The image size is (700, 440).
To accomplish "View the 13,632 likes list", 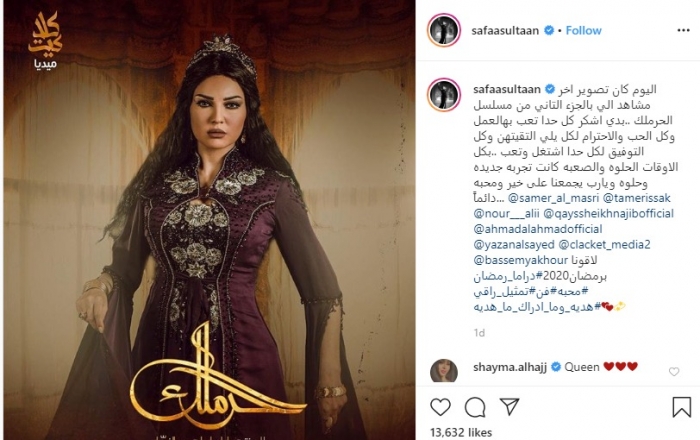I will [461, 432].
